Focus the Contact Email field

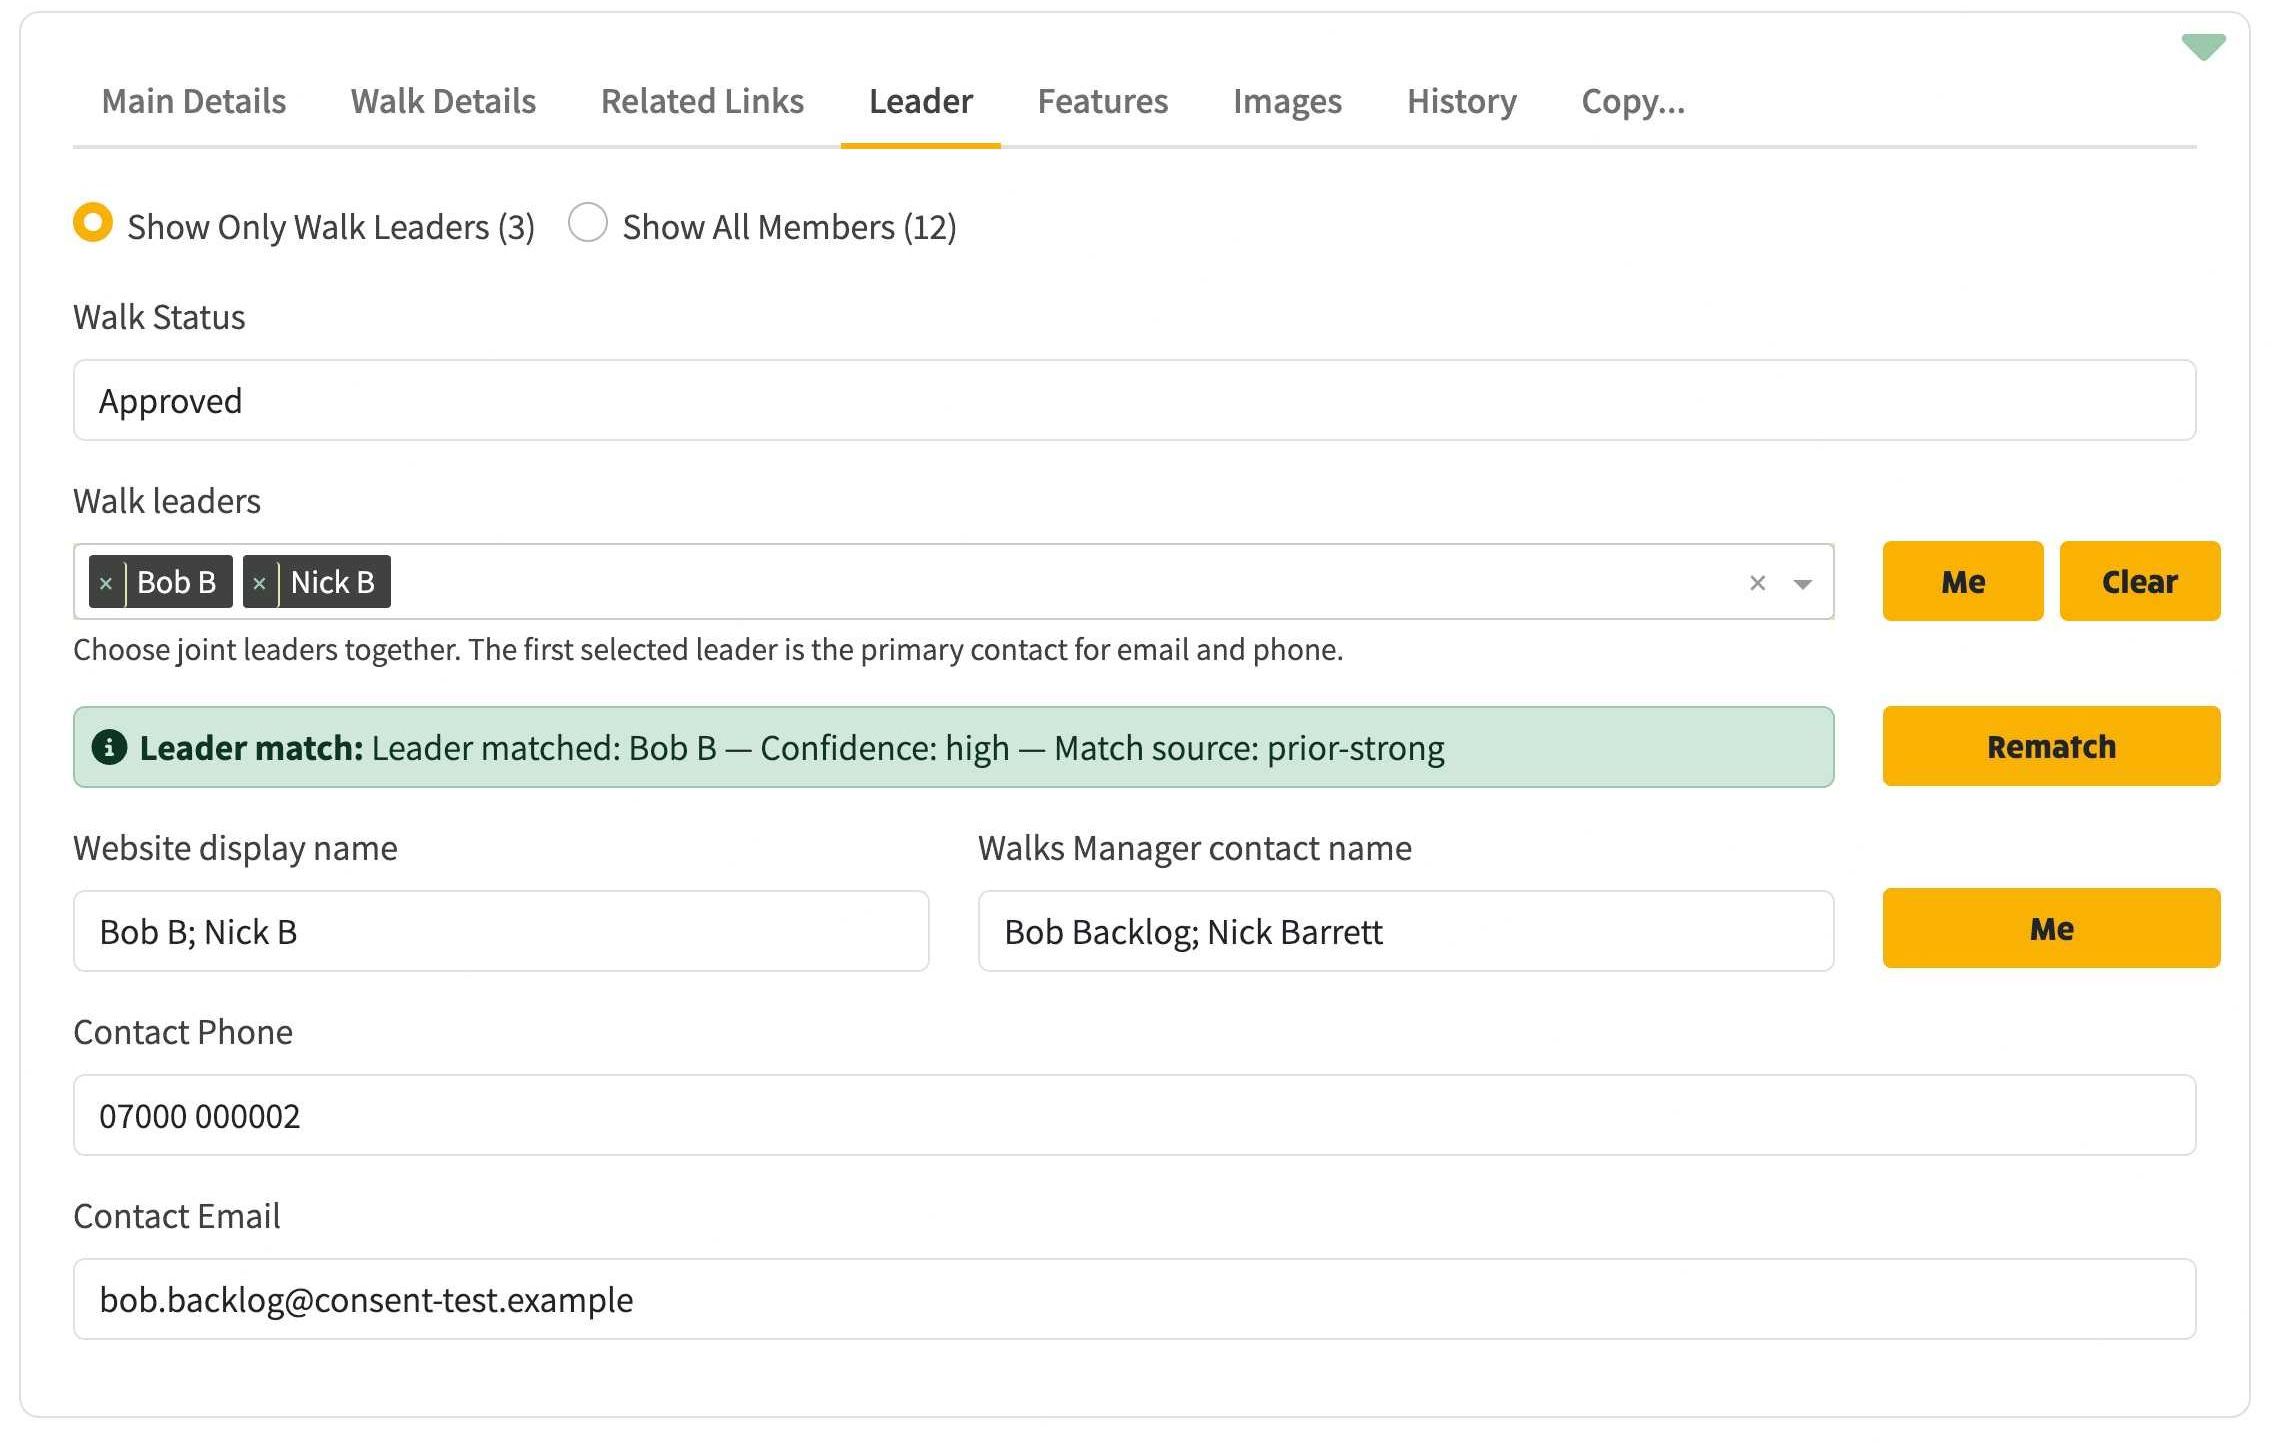(1134, 1299)
